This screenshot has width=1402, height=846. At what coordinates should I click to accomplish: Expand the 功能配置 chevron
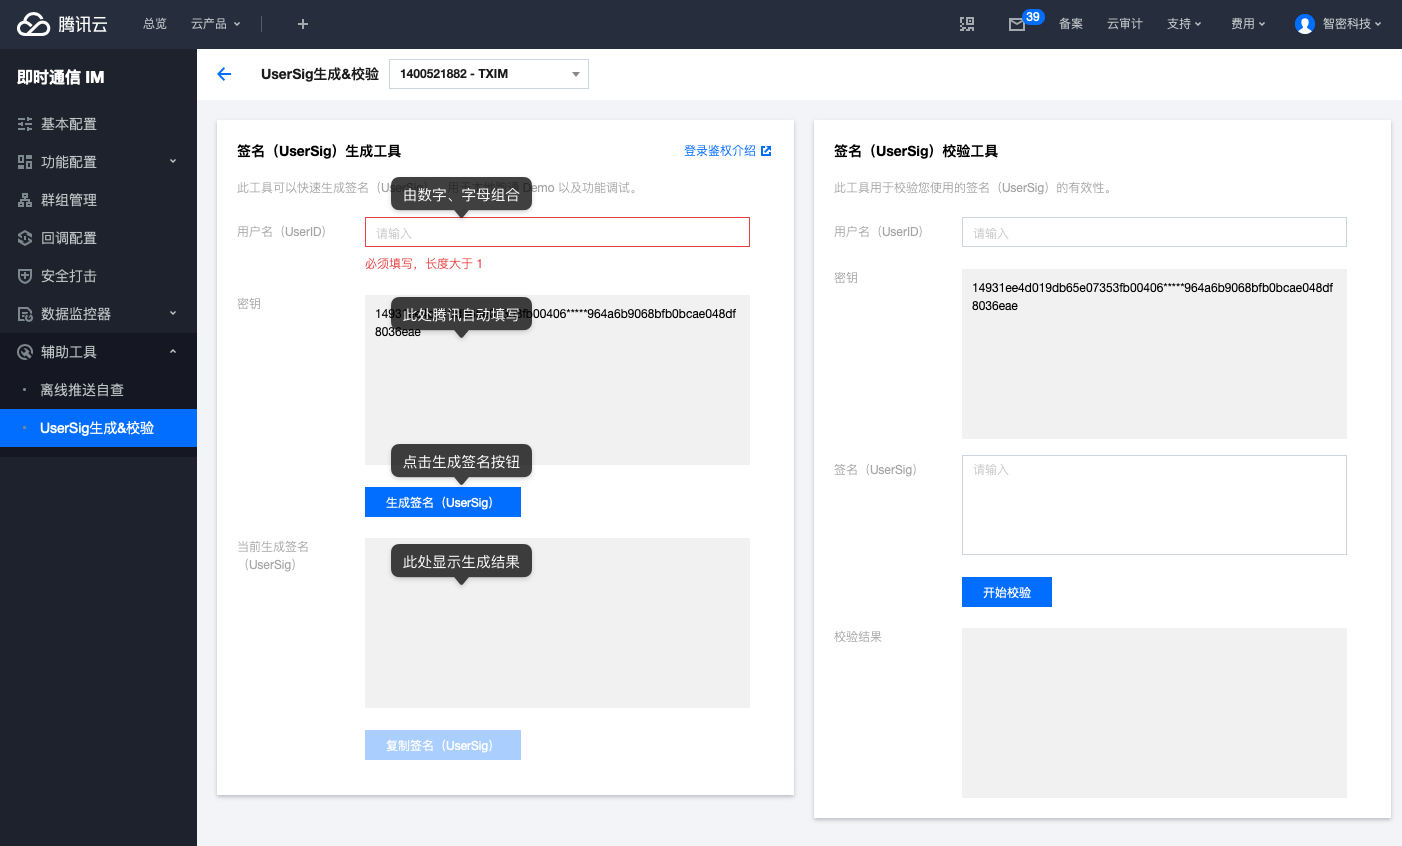pos(173,161)
